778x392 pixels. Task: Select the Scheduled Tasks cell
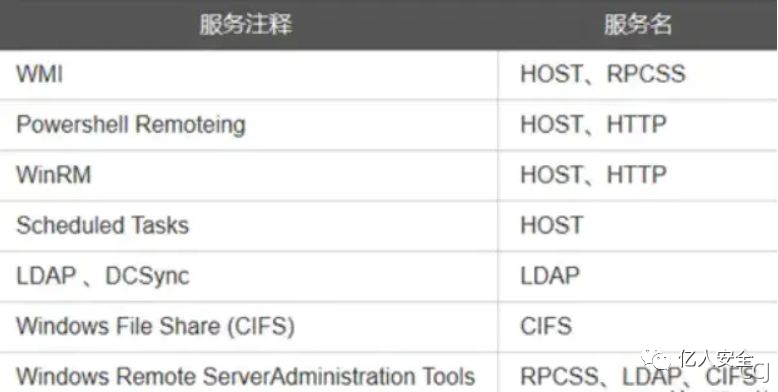click(x=249, y=226)
